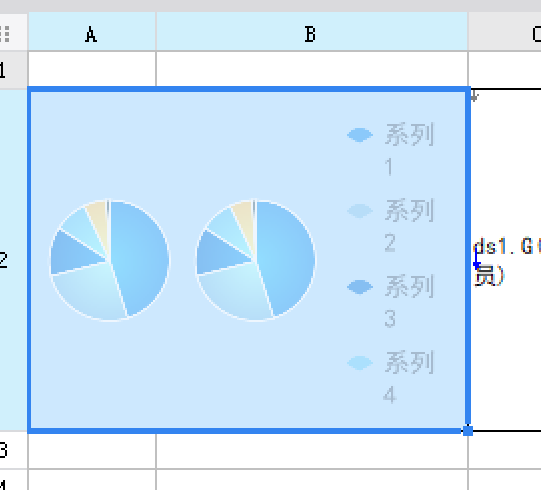This screenshot has width=541, height=490.
Task: Click the left pie chart
Action: tap(110, 261)
